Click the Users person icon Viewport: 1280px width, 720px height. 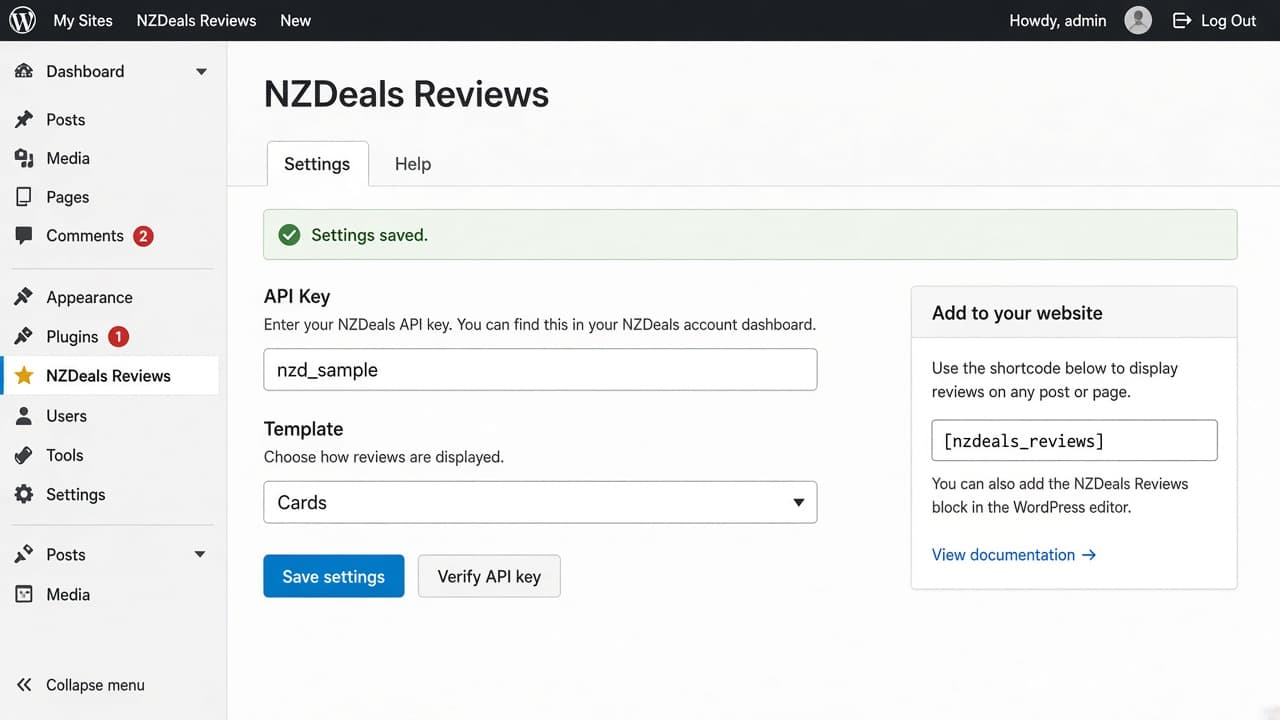pos(24,416)
